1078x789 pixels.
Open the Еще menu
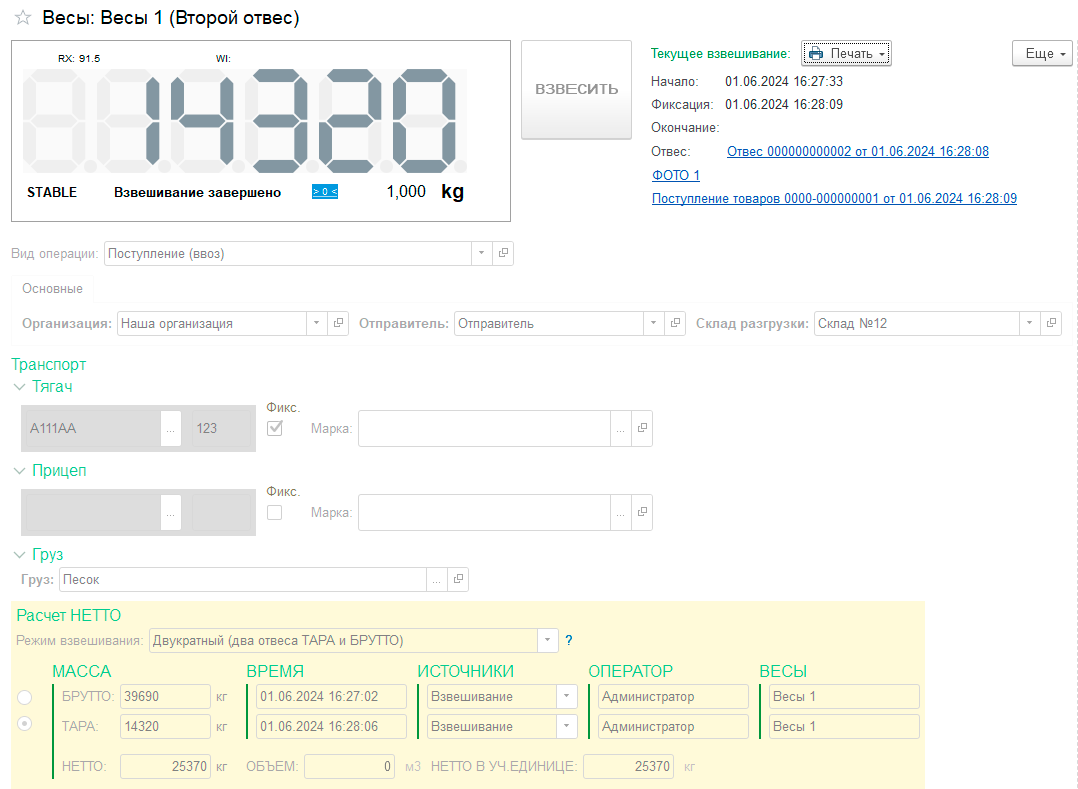pos(1041,54)
